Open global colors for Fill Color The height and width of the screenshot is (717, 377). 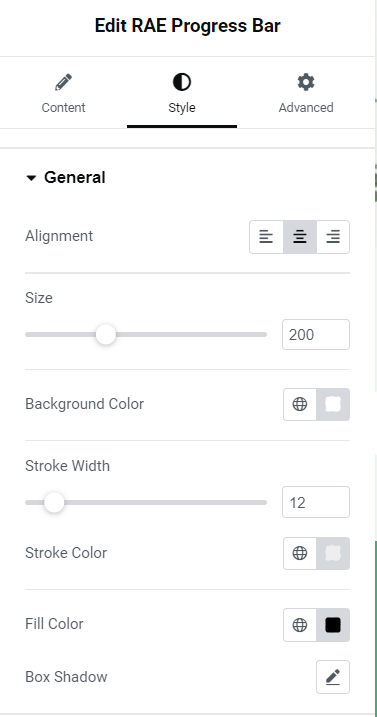pos(300,625)
